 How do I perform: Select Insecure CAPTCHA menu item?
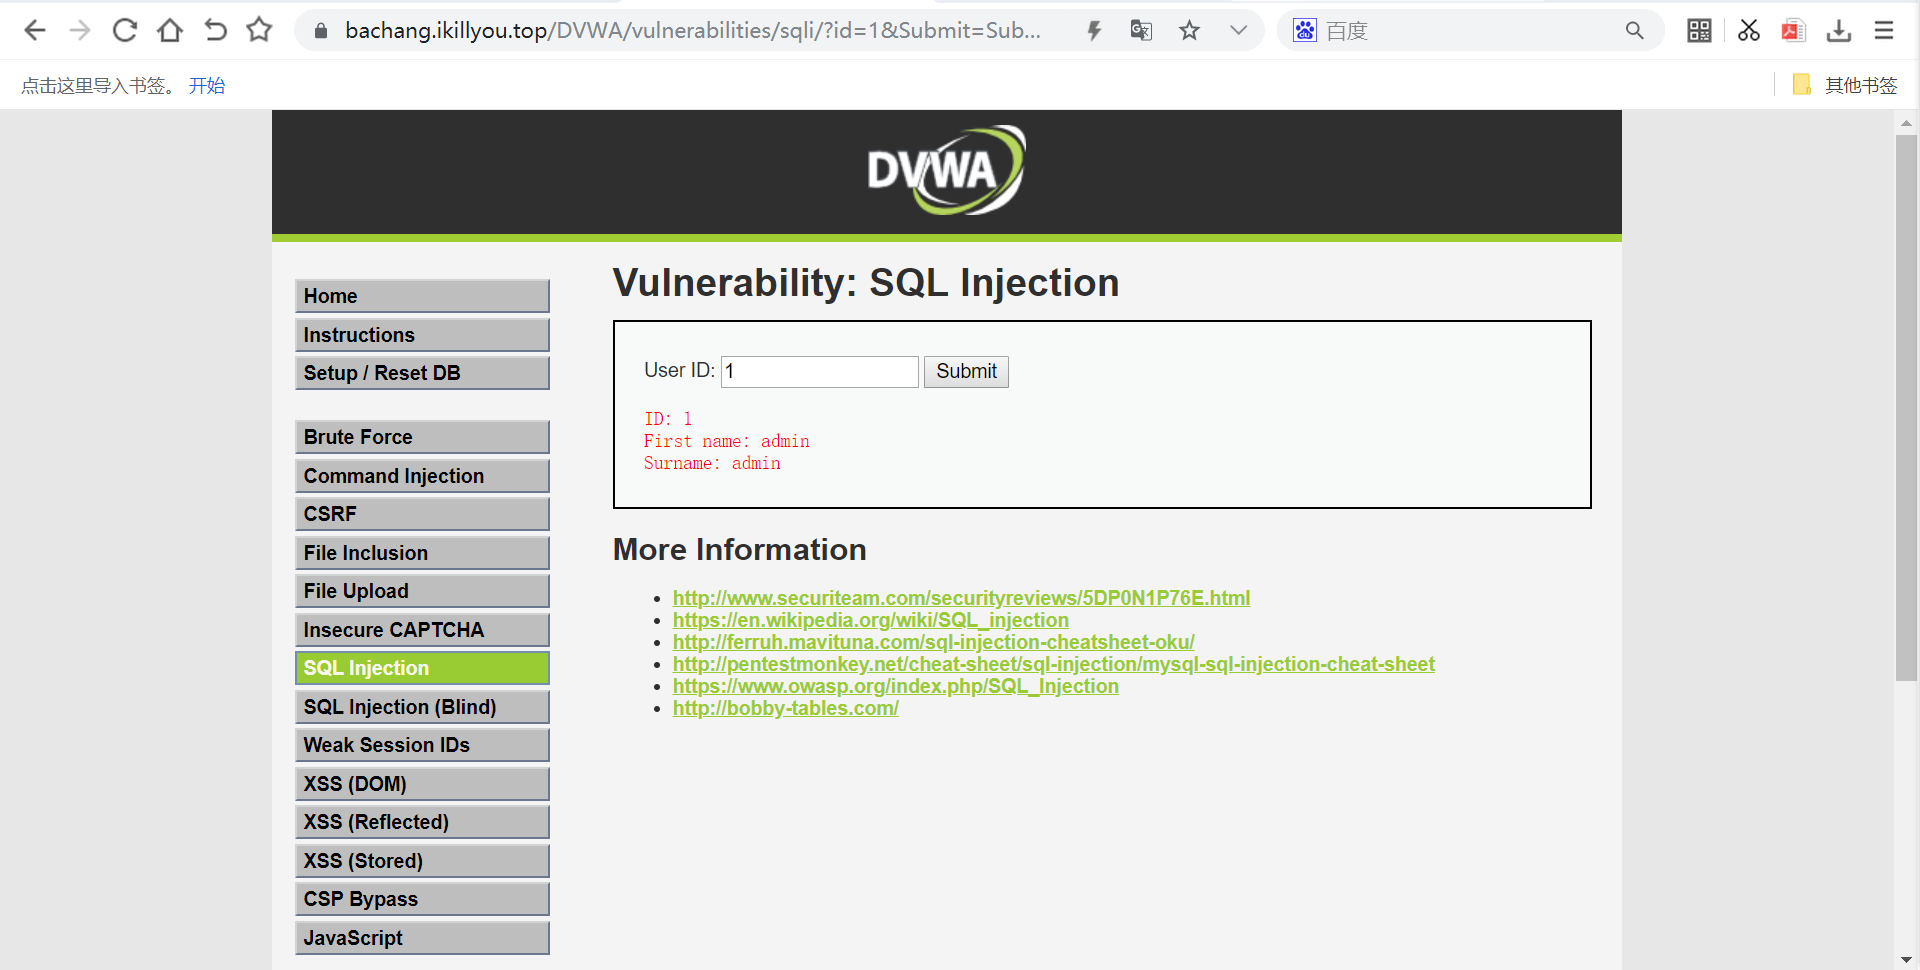coord(422,630)
